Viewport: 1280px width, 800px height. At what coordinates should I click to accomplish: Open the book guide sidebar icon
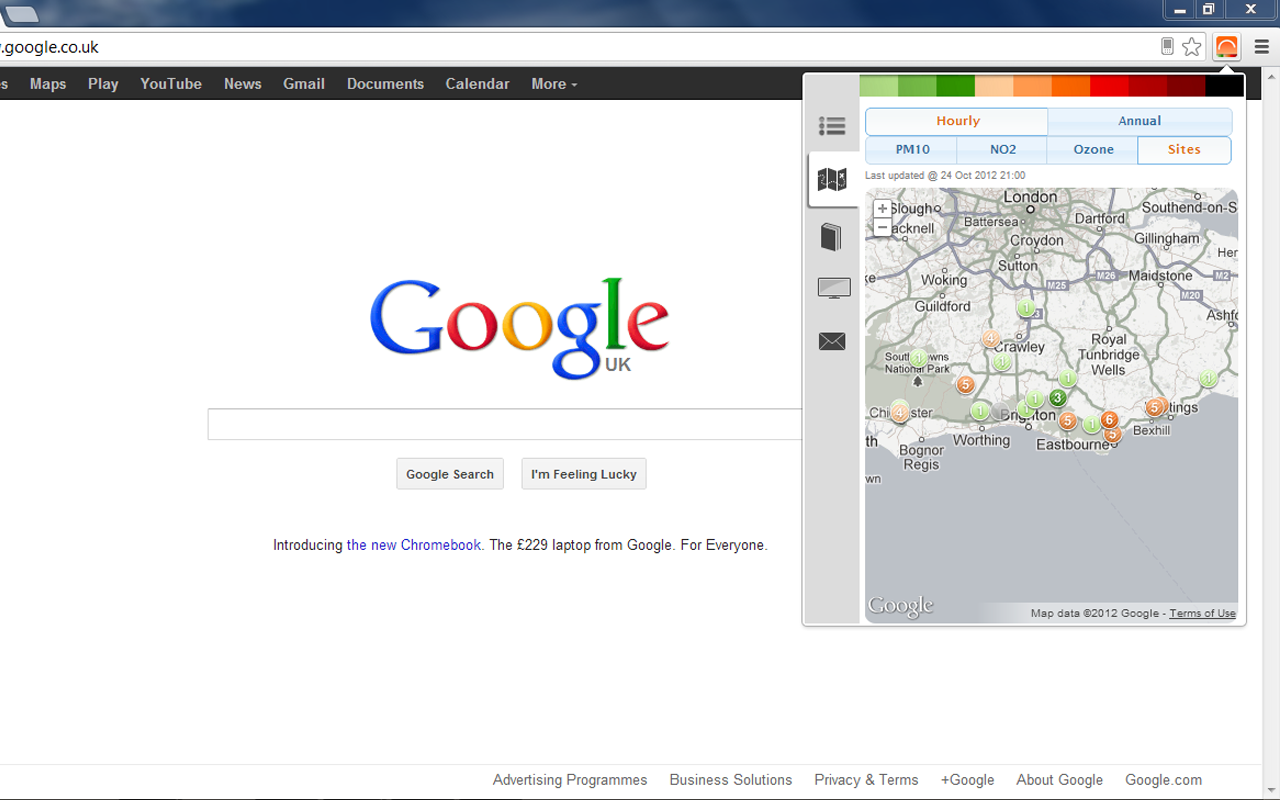pyautogui.click(x=831, y=237)
